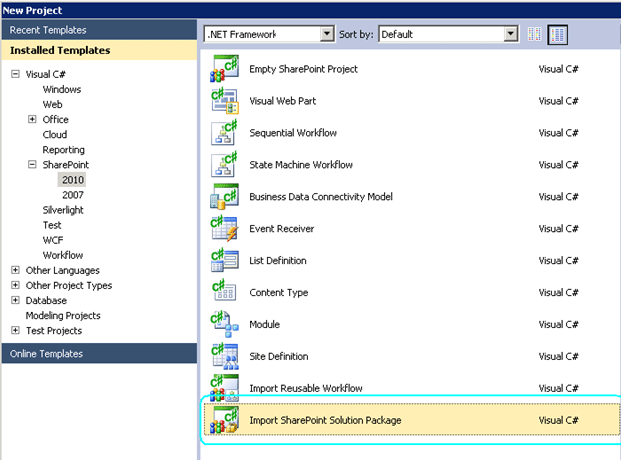Viewport: 621px width, 460px height.
Task: Click the Event Receiver template icon
Action: click(224, 228)
